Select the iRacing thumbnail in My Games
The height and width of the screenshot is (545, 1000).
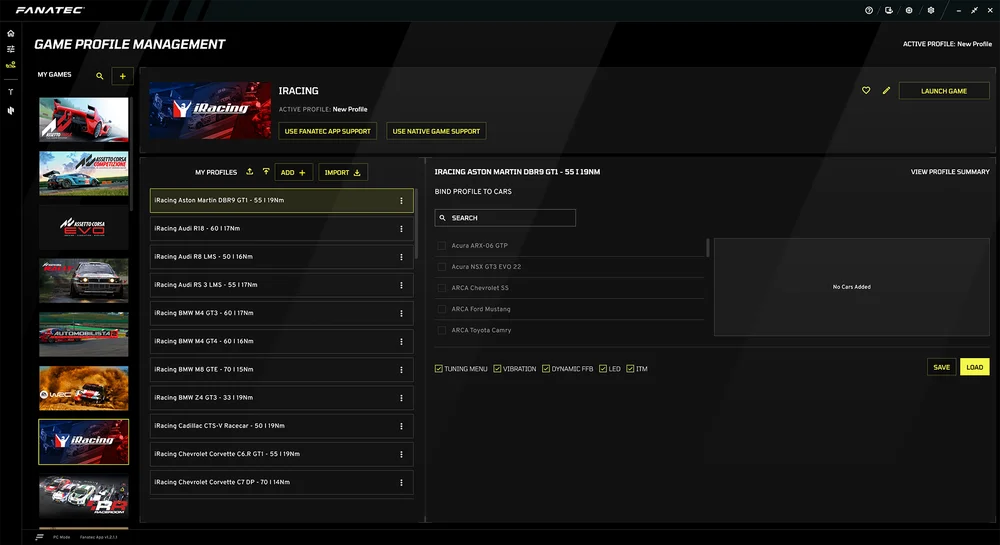(84, 442)
